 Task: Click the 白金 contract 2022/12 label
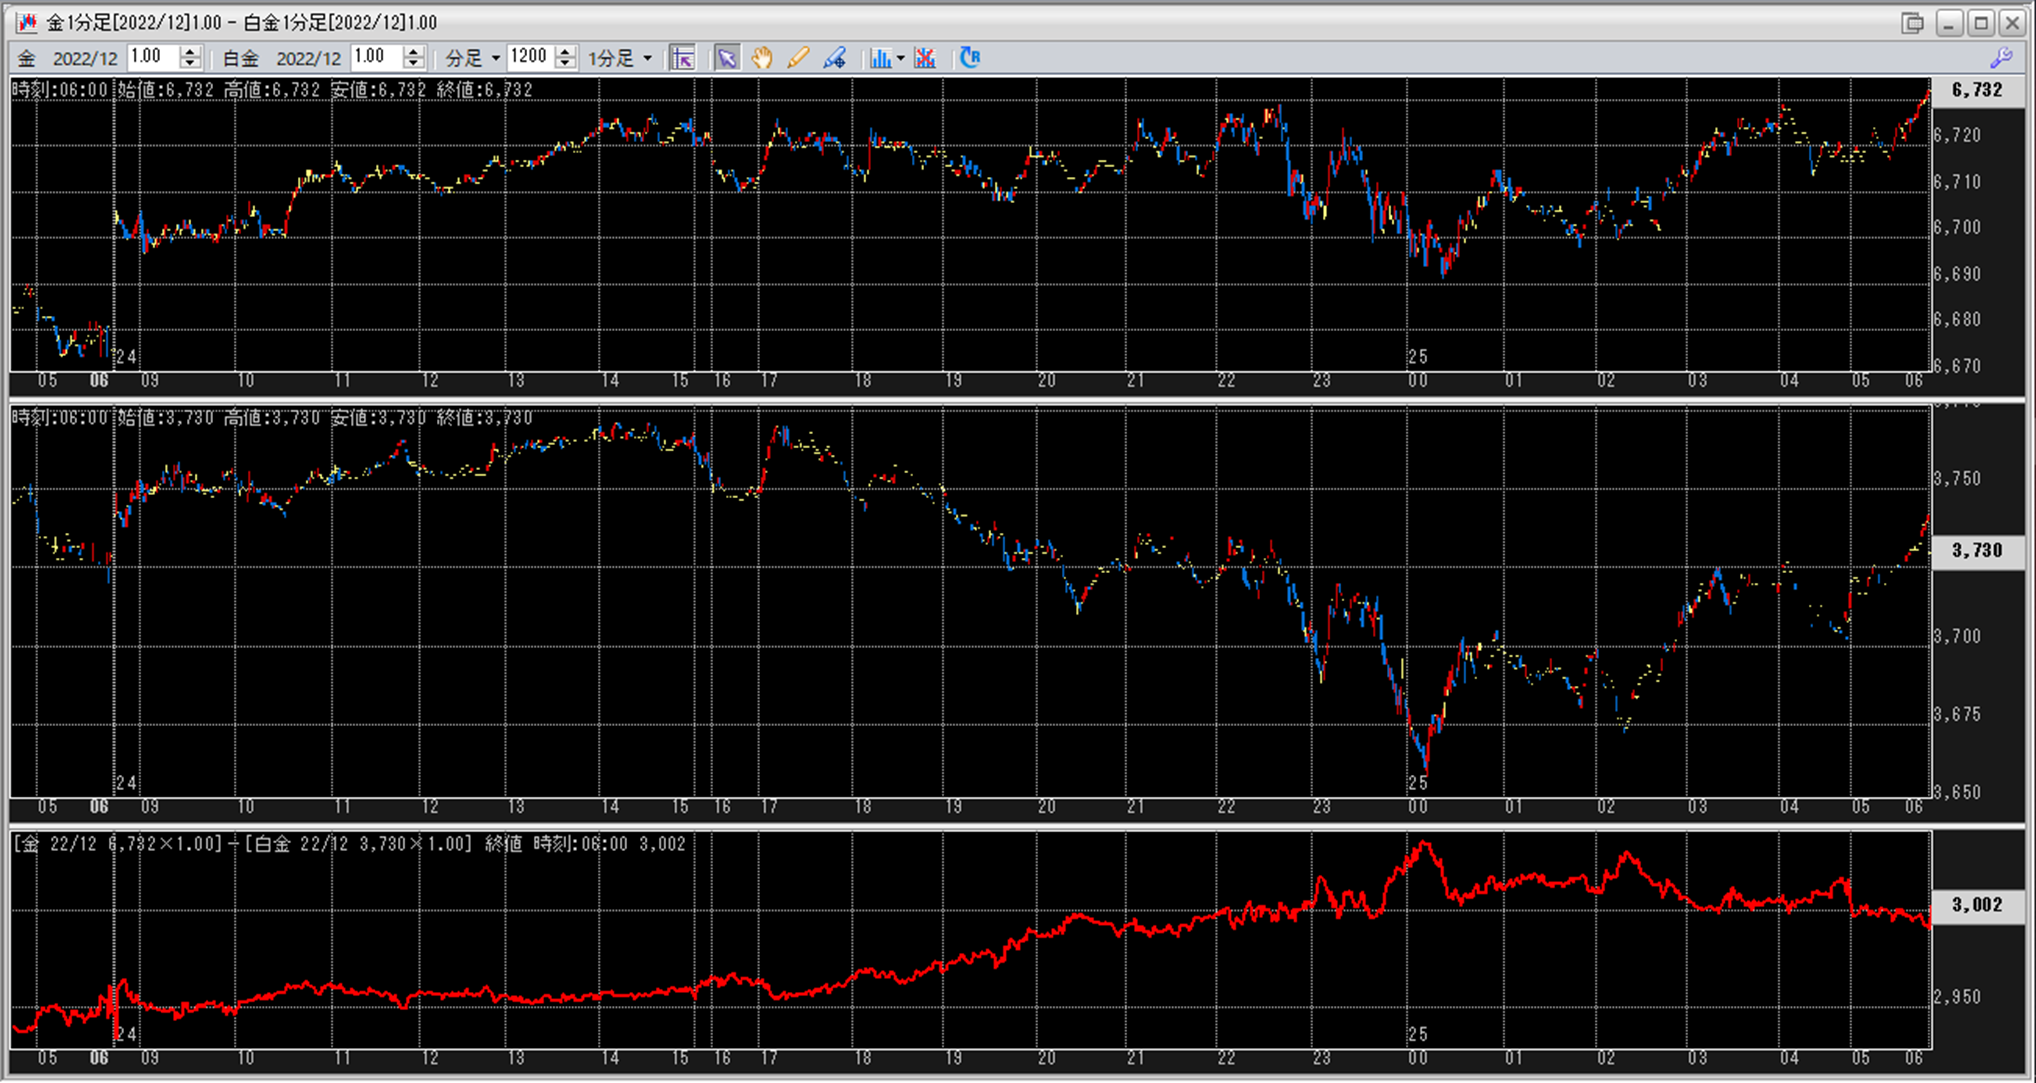tap(308, 59)
